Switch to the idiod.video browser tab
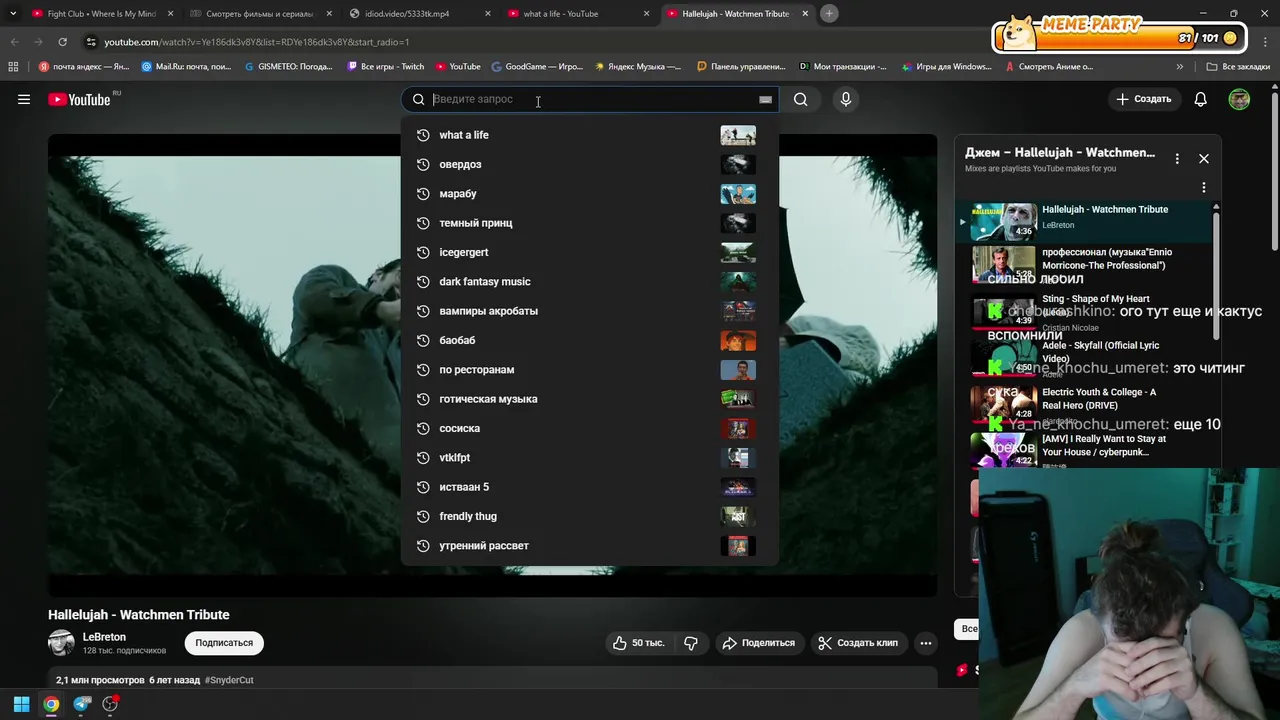 [x=418, y=14]
